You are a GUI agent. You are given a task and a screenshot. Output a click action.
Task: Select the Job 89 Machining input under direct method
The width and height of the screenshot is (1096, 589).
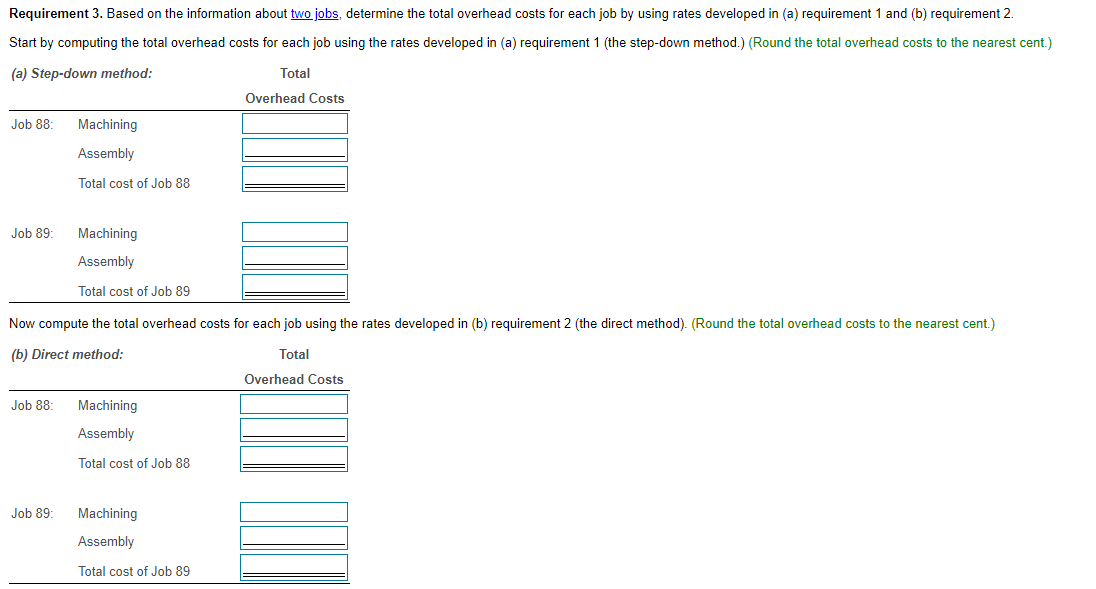pyautogui.click(x=293, y=511)
